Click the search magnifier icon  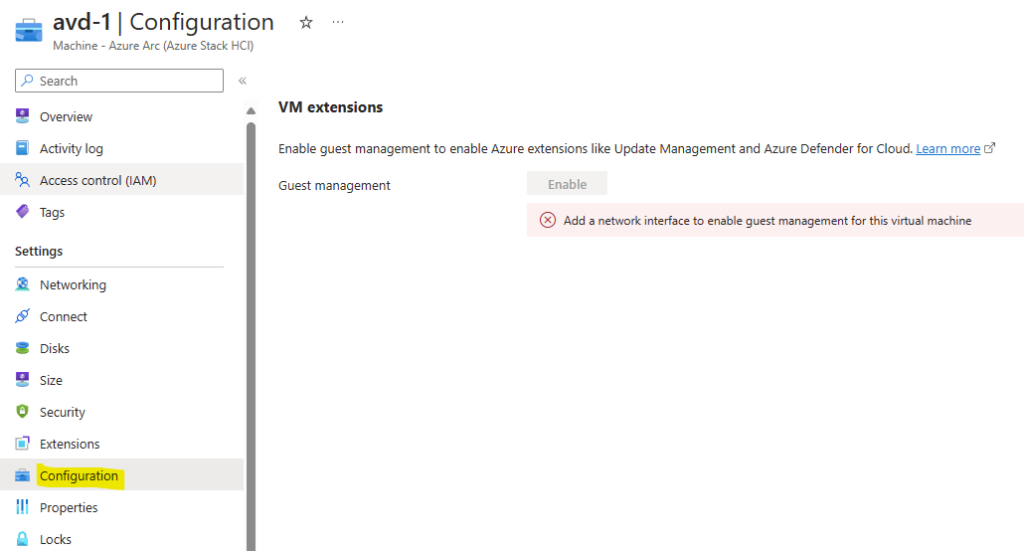tap(27, 80)
